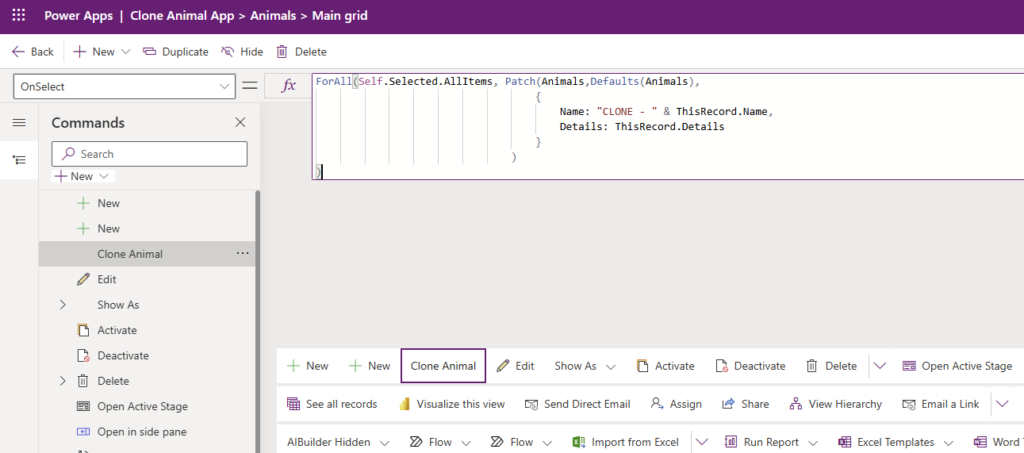
Task: Expand the Delete command group
Action: [63, 381]
